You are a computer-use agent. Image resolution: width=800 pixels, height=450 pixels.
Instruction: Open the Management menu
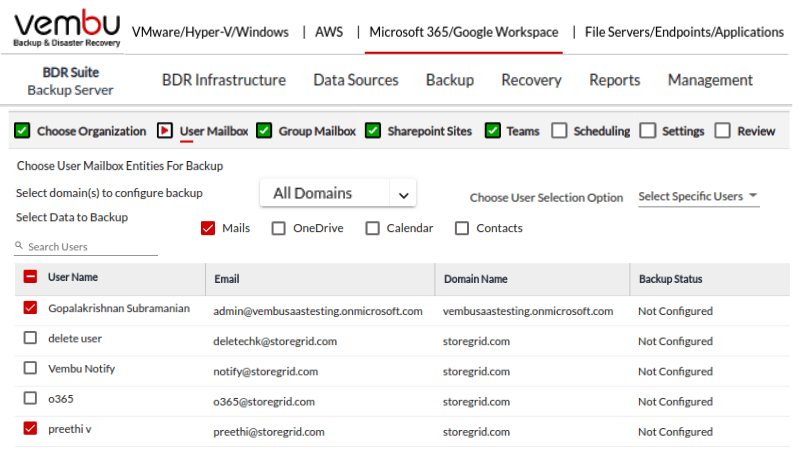coord(710,80)
